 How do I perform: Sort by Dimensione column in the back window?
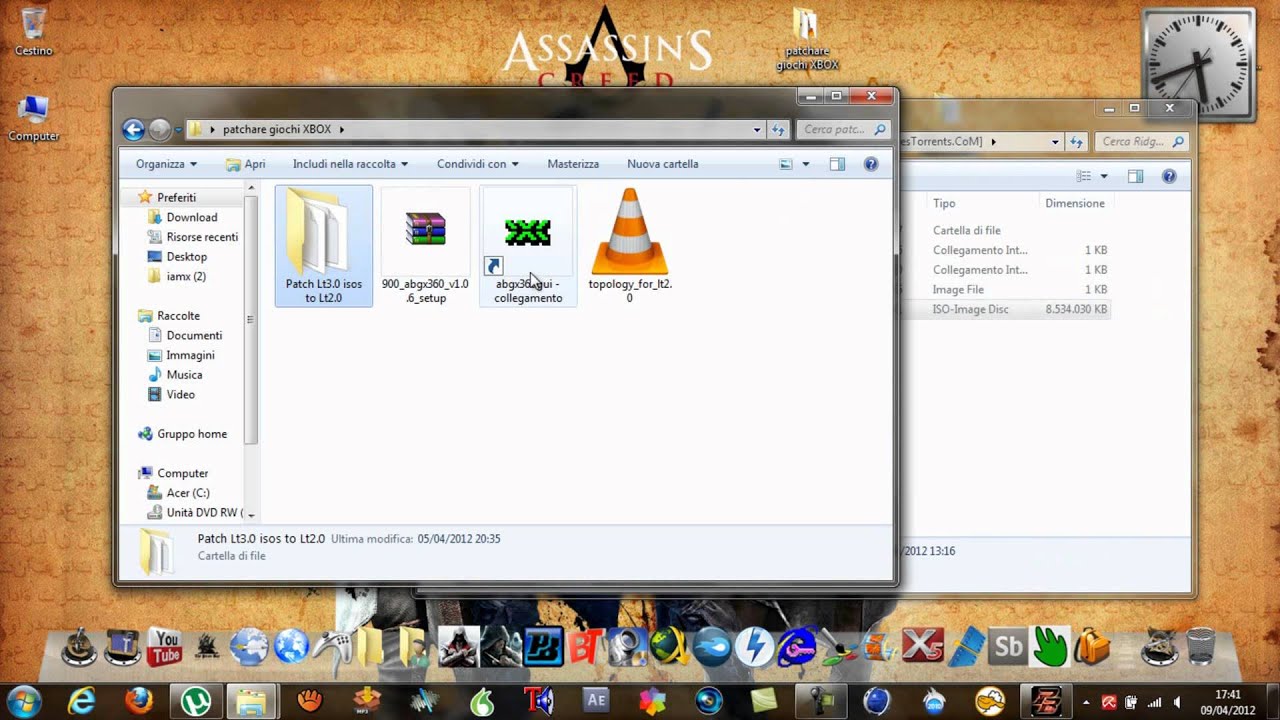(x=1076, y=203)
